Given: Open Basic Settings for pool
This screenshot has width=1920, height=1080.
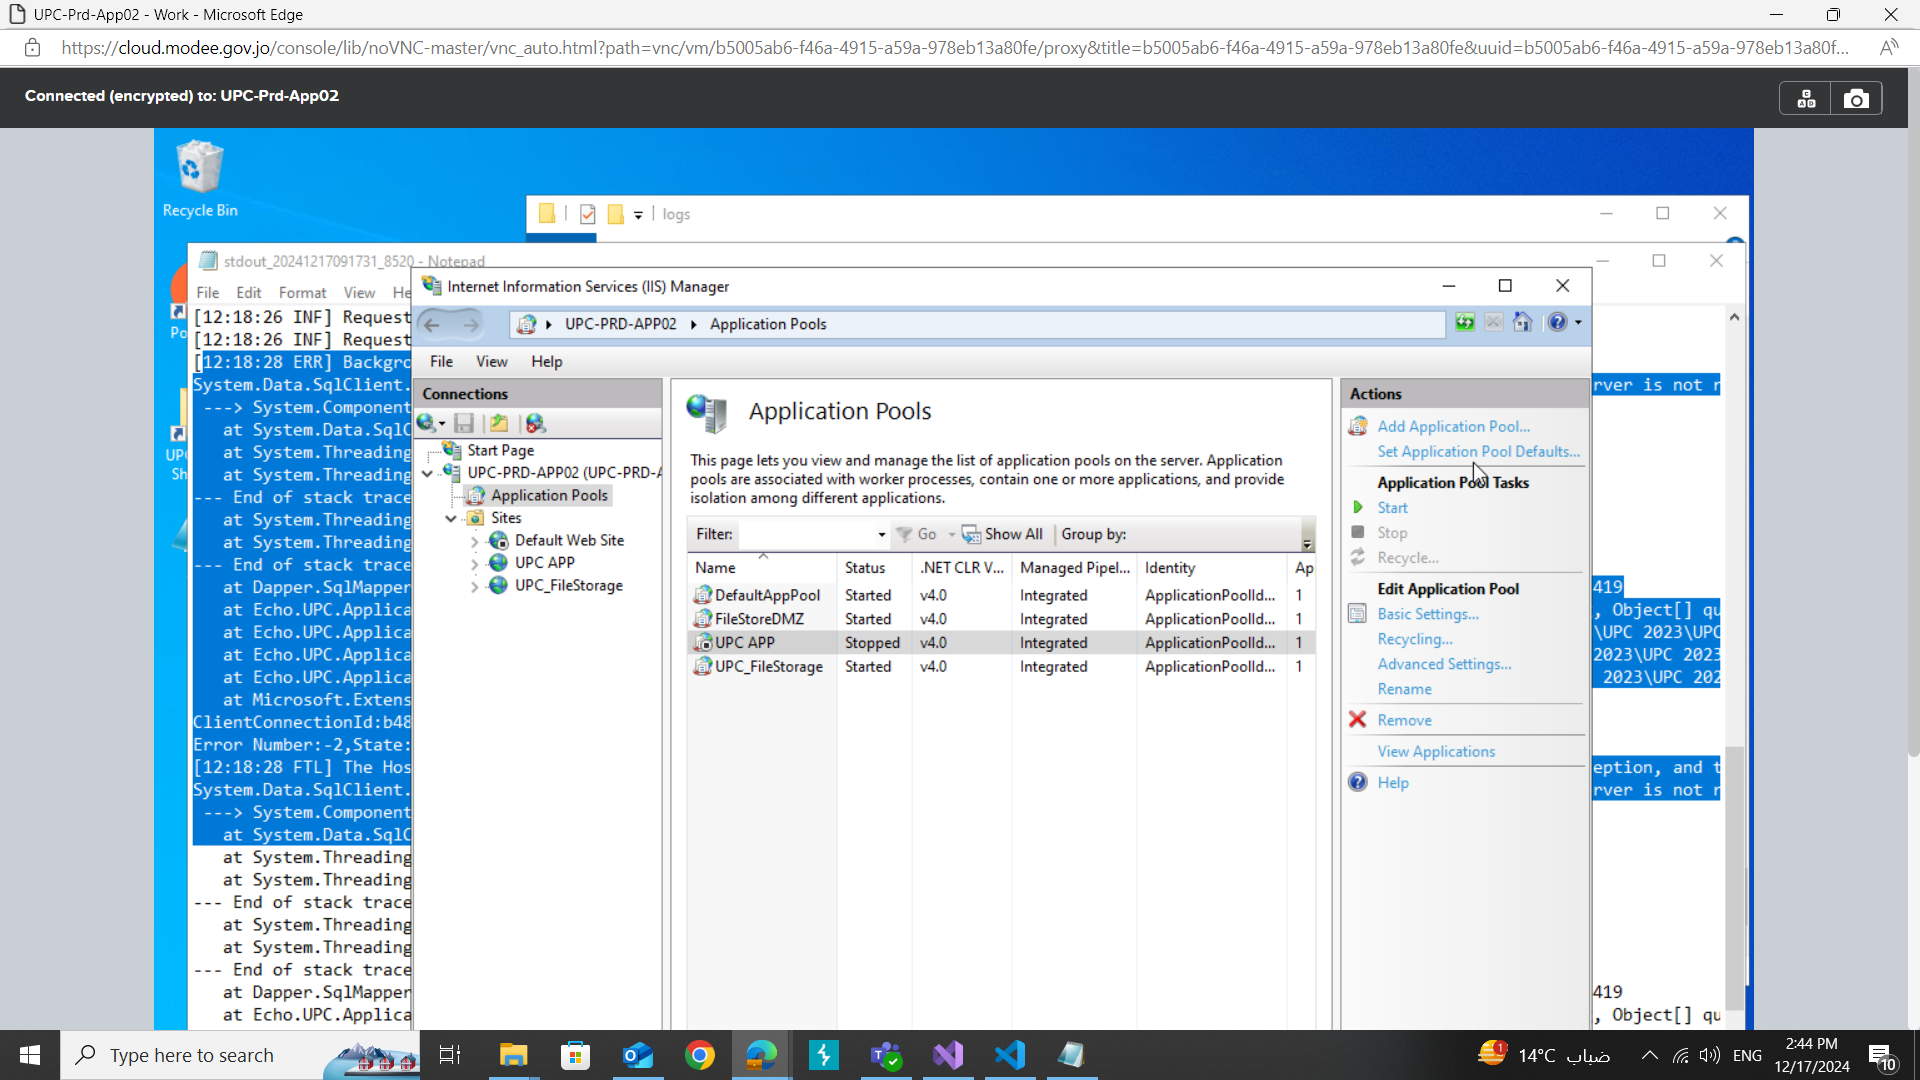Looking at the screenshot, I should coord(1427,614).
